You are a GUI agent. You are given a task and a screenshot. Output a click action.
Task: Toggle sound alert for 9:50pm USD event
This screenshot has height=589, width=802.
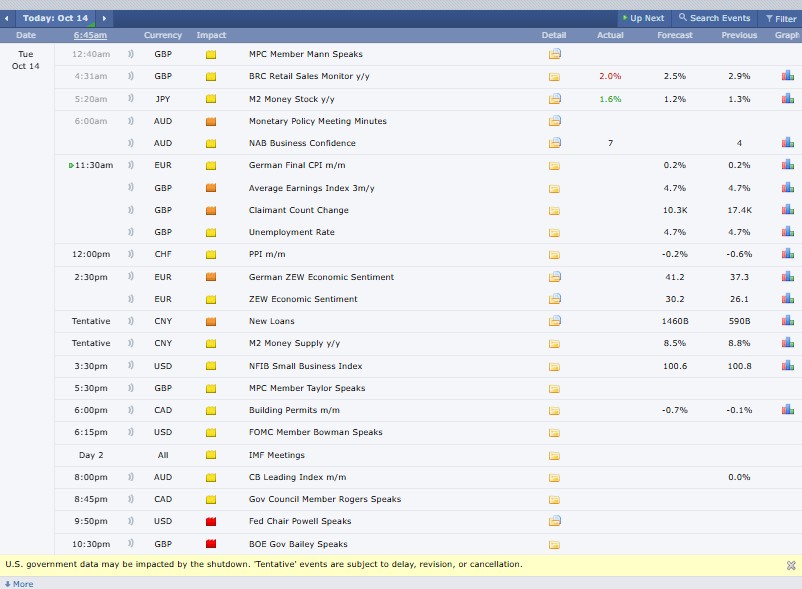[131, 522]
